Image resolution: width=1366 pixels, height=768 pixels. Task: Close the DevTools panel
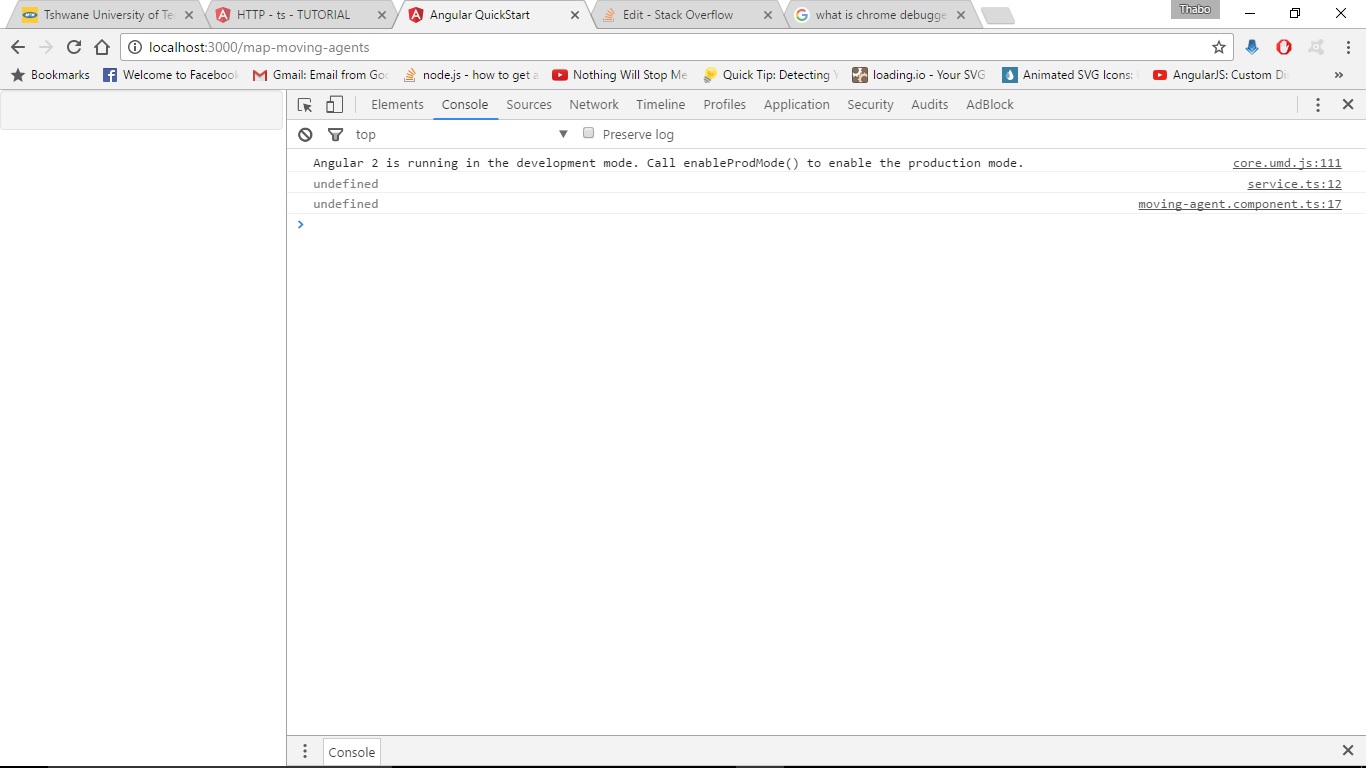[1348, 105]
